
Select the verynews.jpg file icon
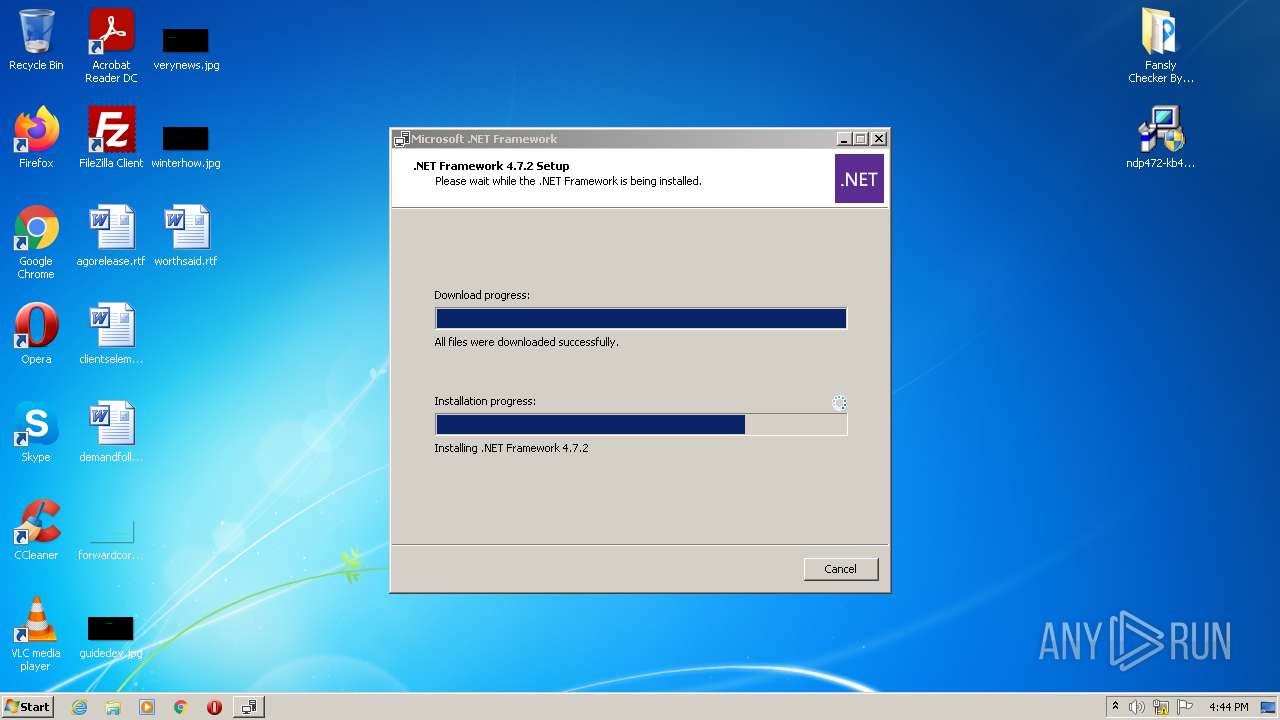pyautogui.click(x=186, y=48)
